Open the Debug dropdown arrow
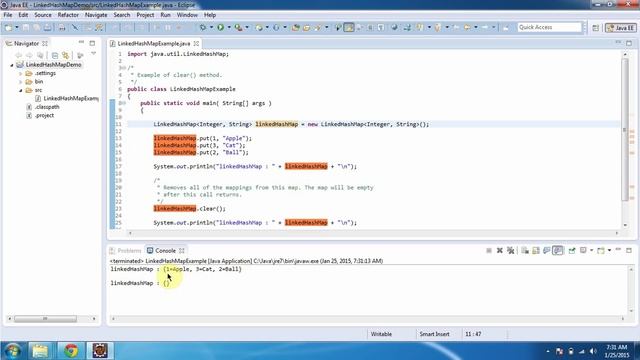Viewport: 640px width, 360px height. (211, 27)
